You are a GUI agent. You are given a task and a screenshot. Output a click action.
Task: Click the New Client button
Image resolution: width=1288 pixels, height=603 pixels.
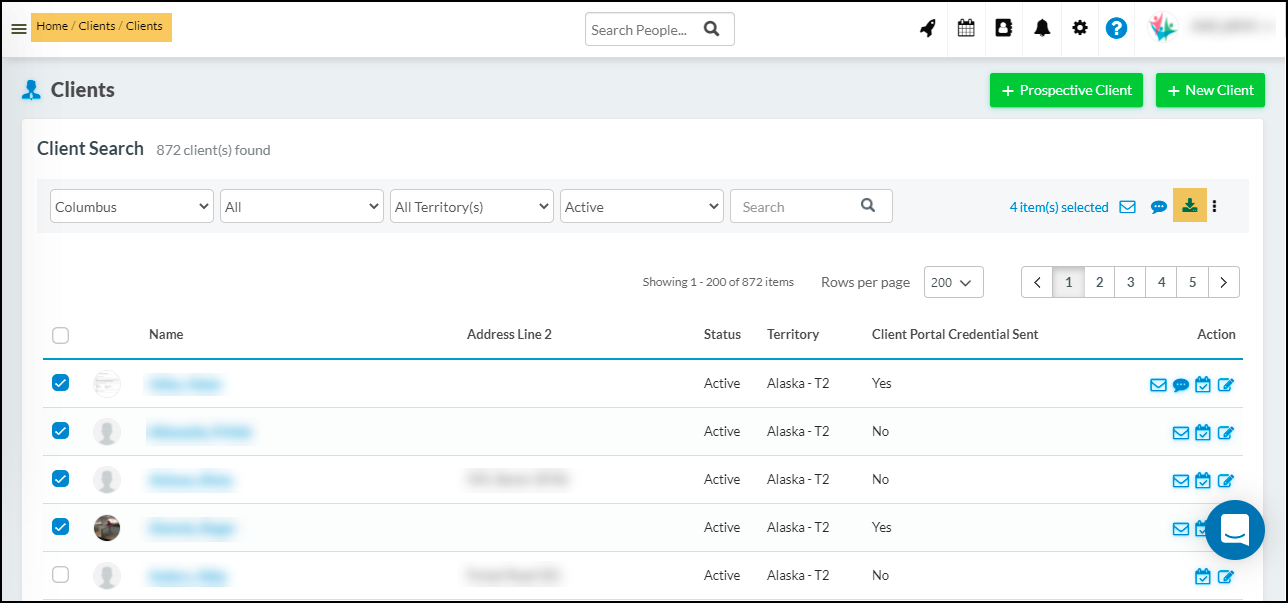tap(1210, 90)
